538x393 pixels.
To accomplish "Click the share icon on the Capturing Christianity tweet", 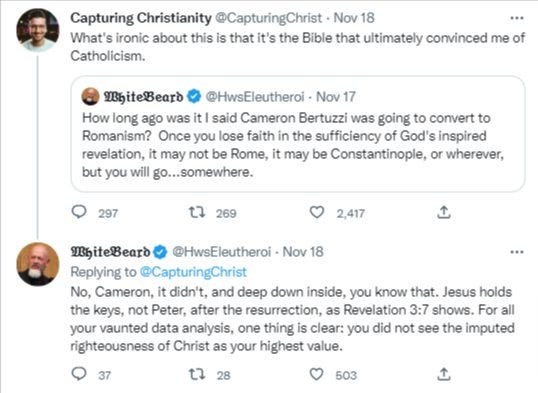I will pyautogui.click(x=444, y=212).
